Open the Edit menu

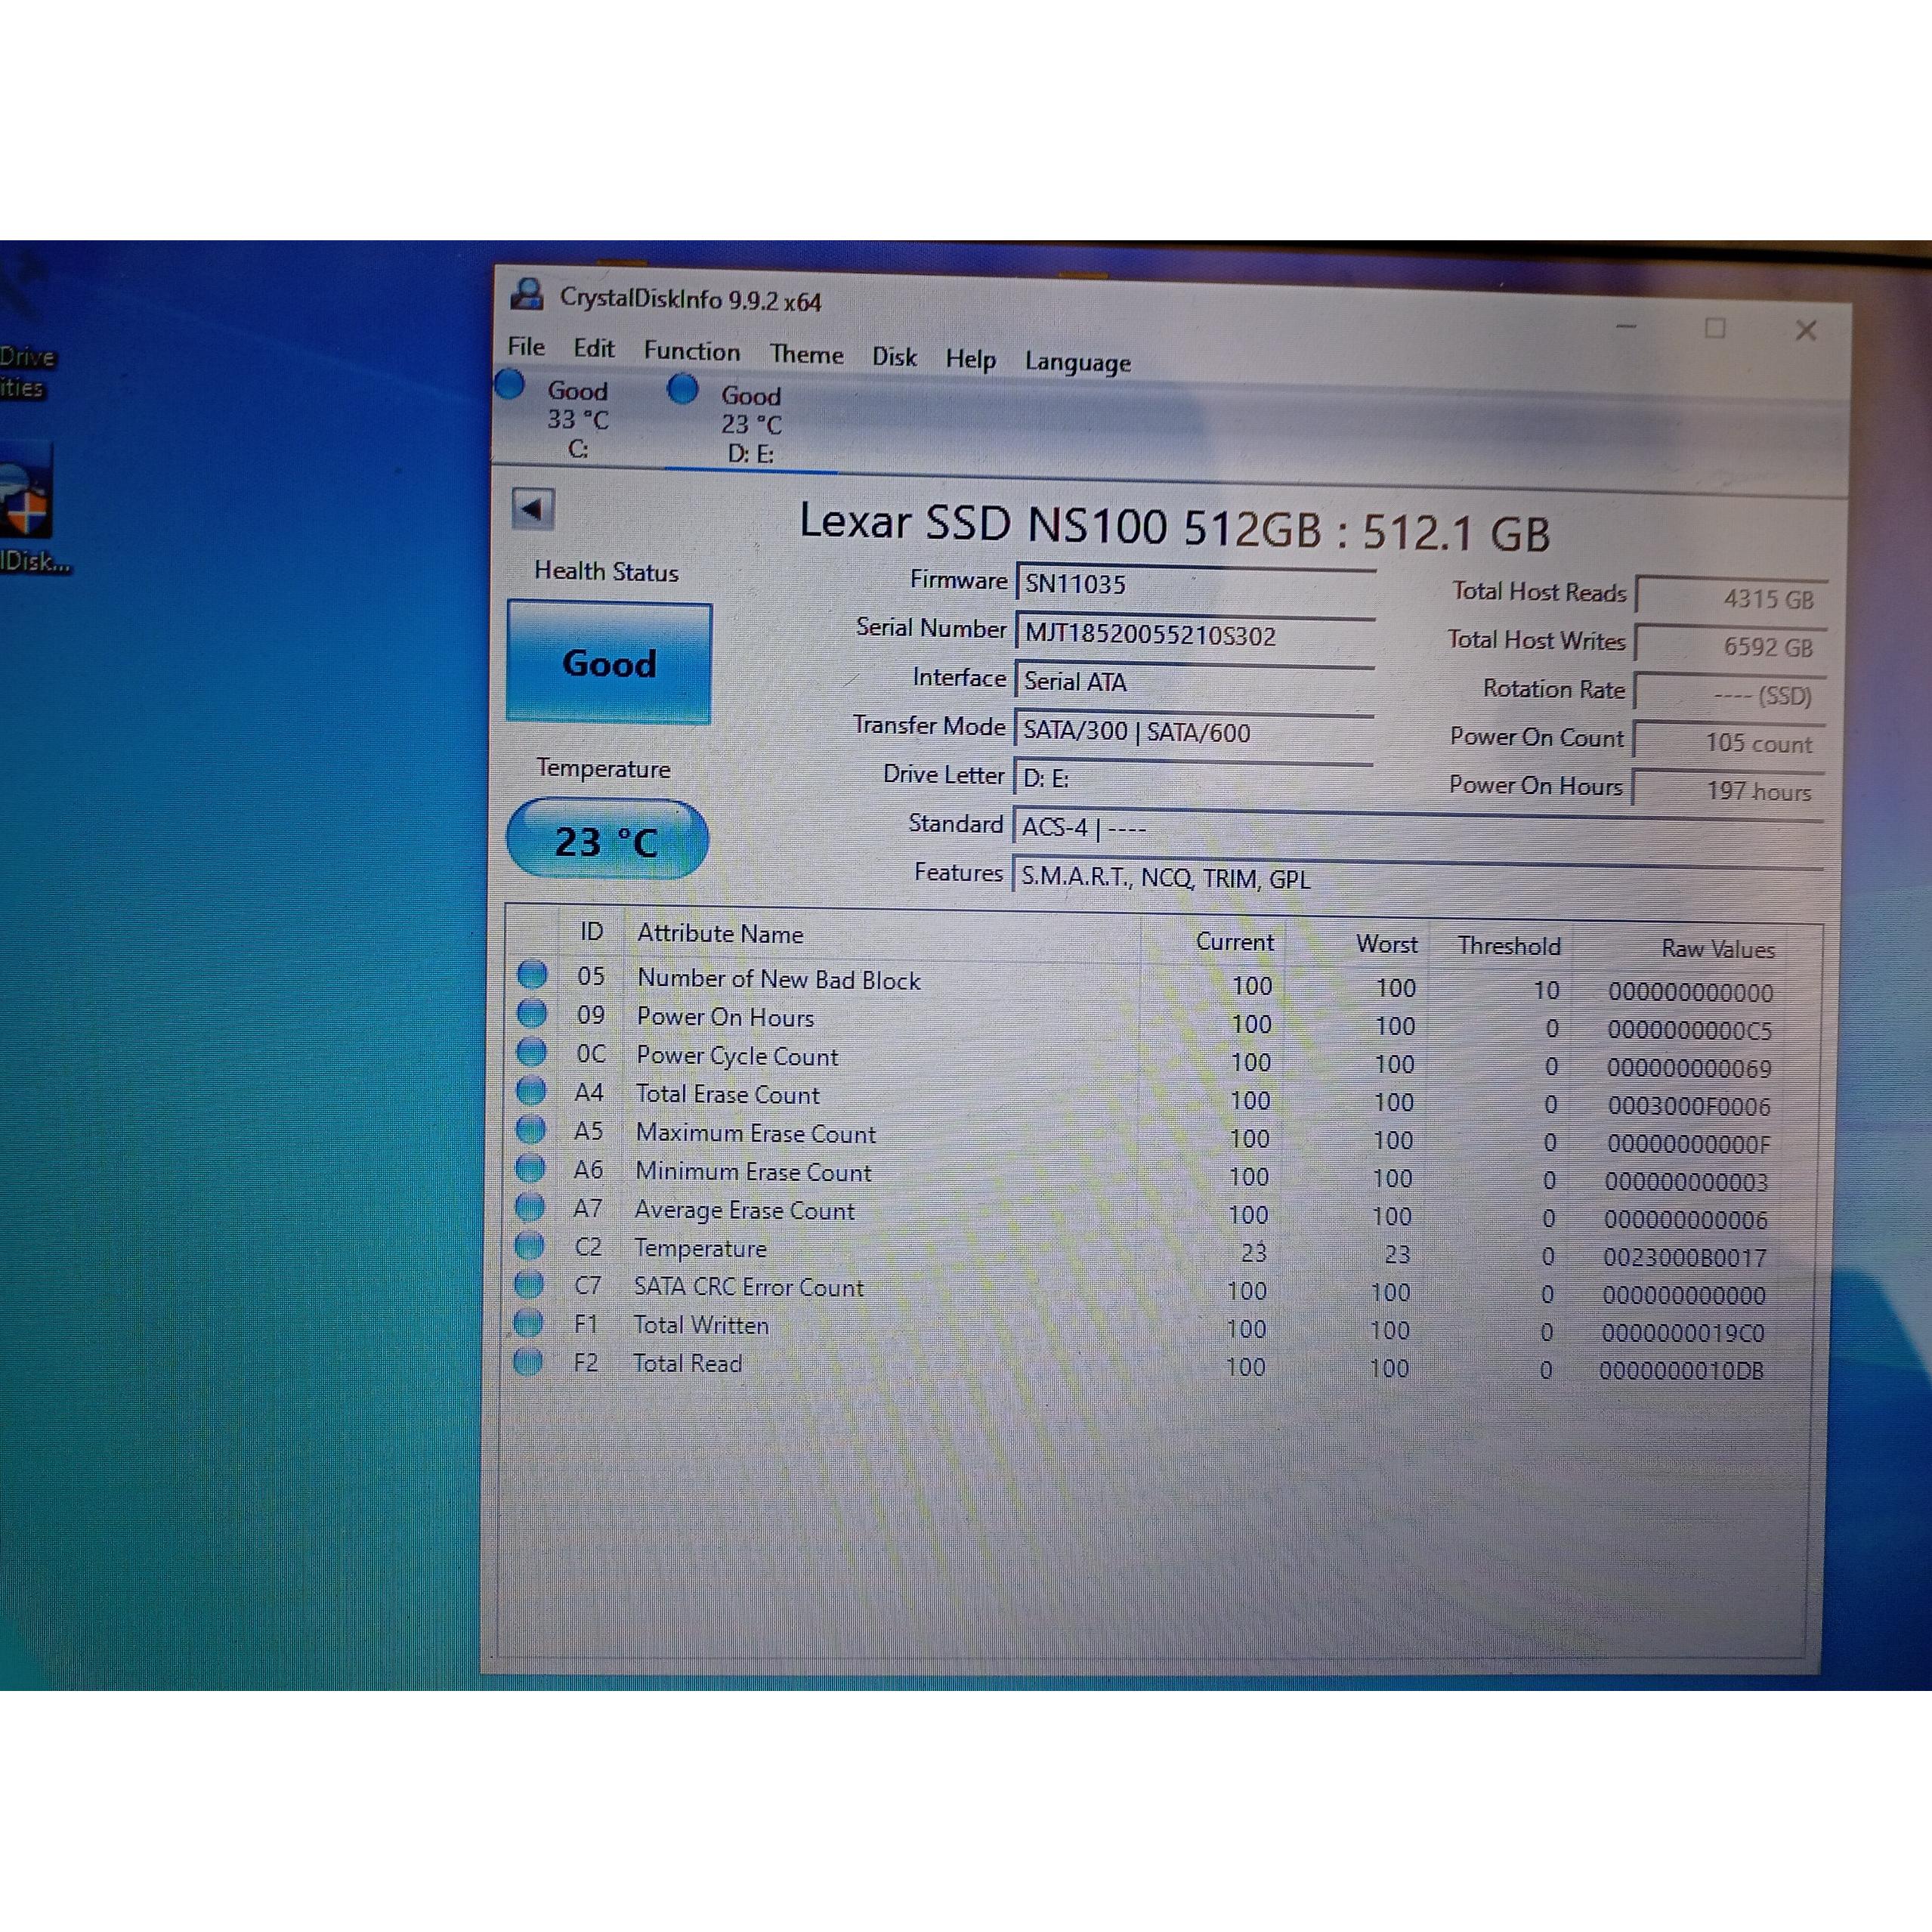[x=593, y=348]
